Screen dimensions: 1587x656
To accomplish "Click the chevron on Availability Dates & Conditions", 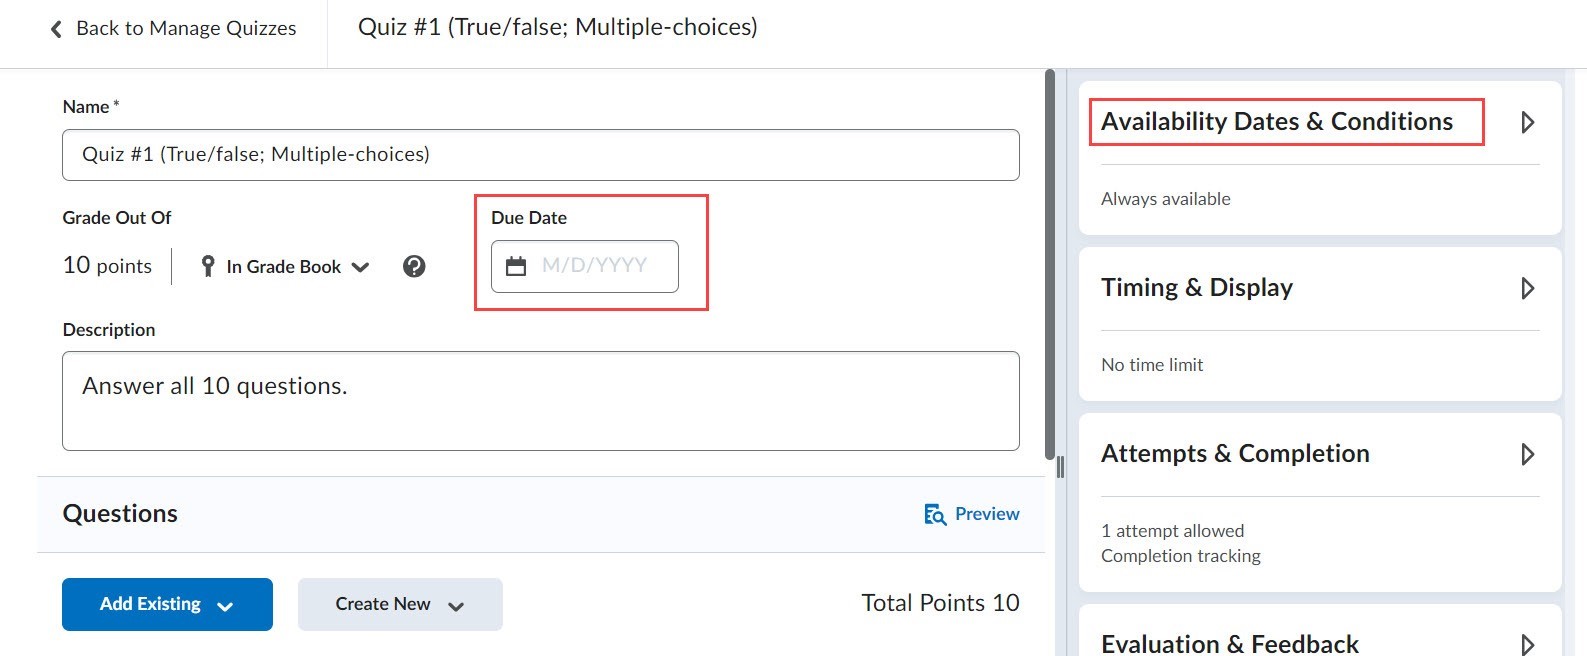I will click(1527, 122).
